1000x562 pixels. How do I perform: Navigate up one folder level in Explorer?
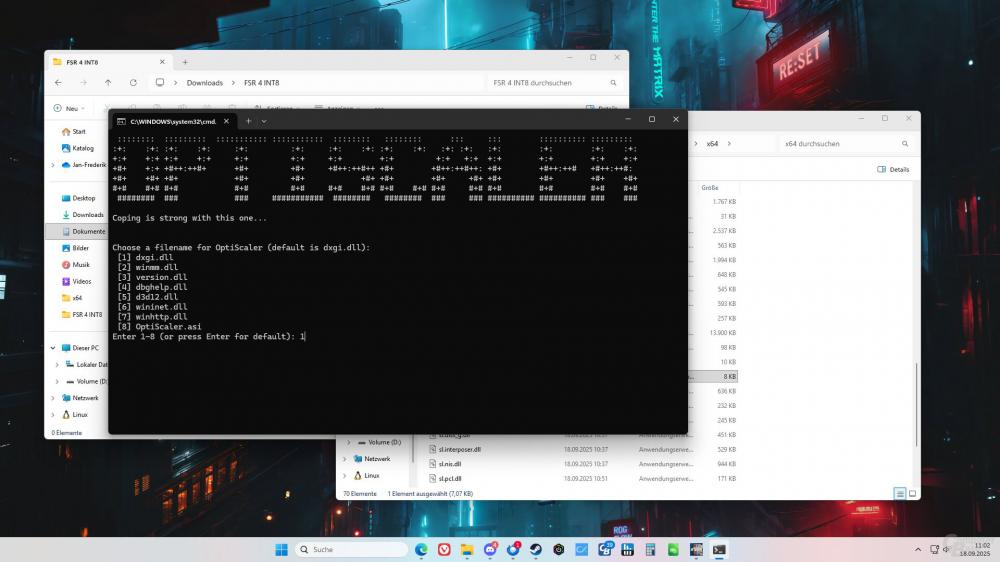(x=108, y=83)
